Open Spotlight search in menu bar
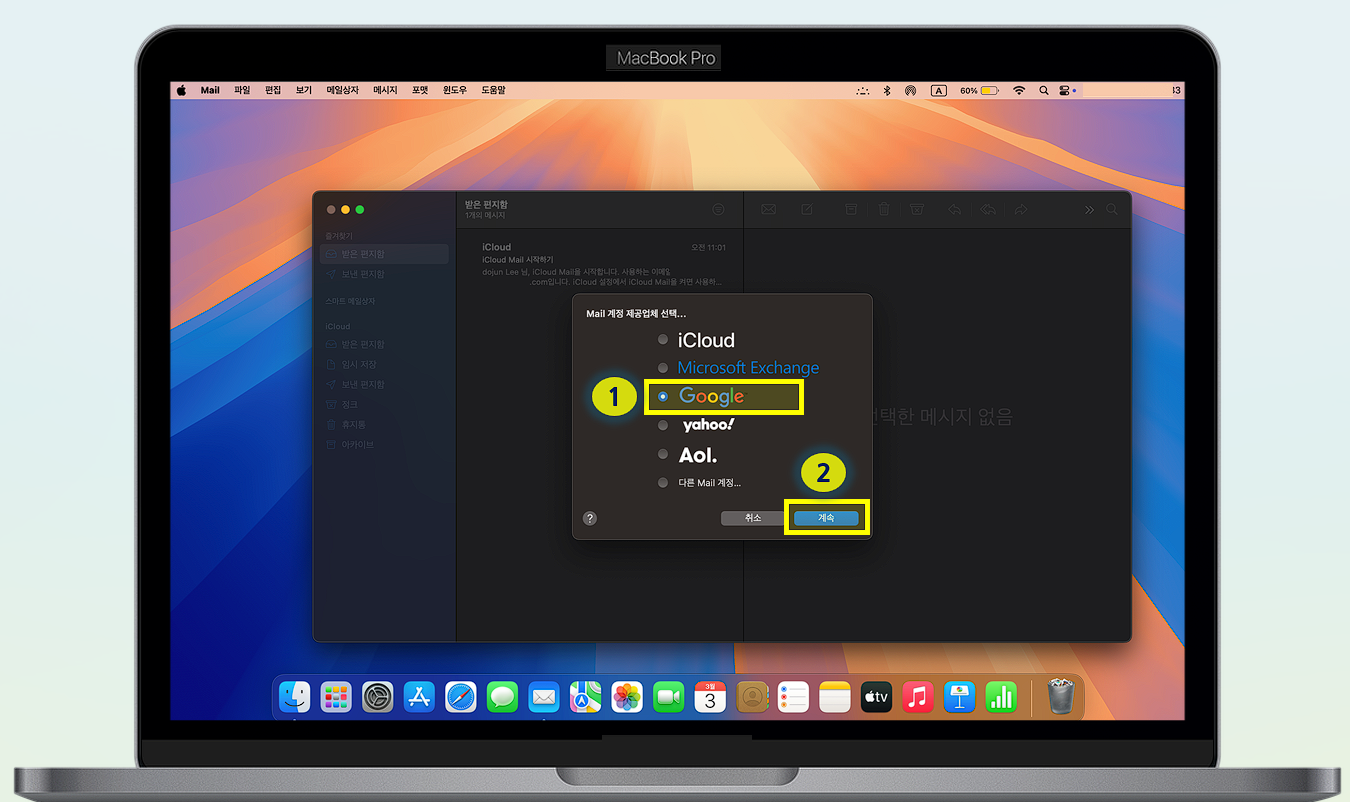 [x=1044, y=90]
